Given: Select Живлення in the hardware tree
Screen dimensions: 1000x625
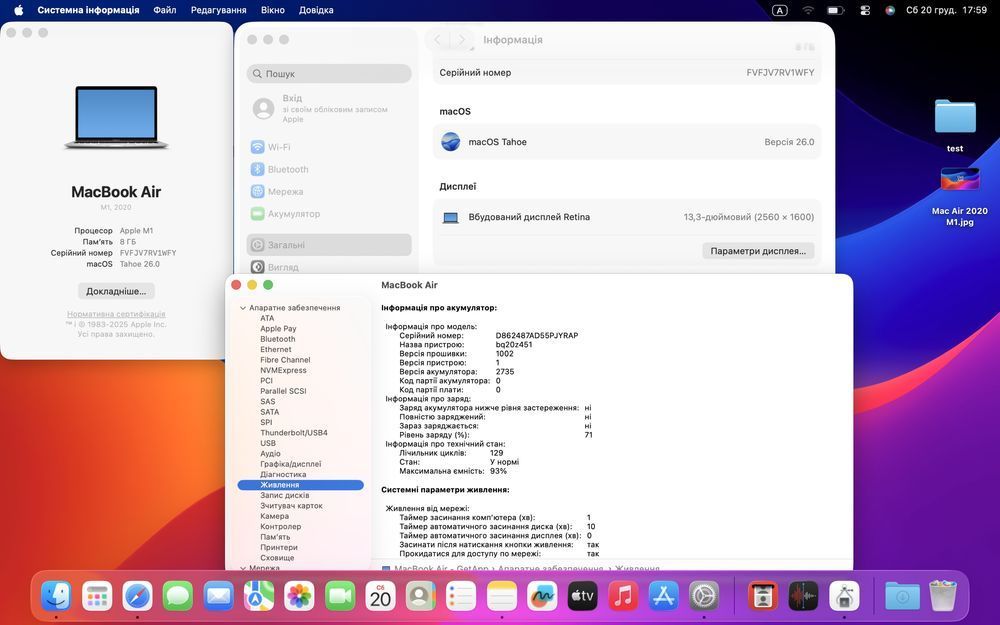Looking at the screenshot, I should pyautogui.click(x=300, y=485).
